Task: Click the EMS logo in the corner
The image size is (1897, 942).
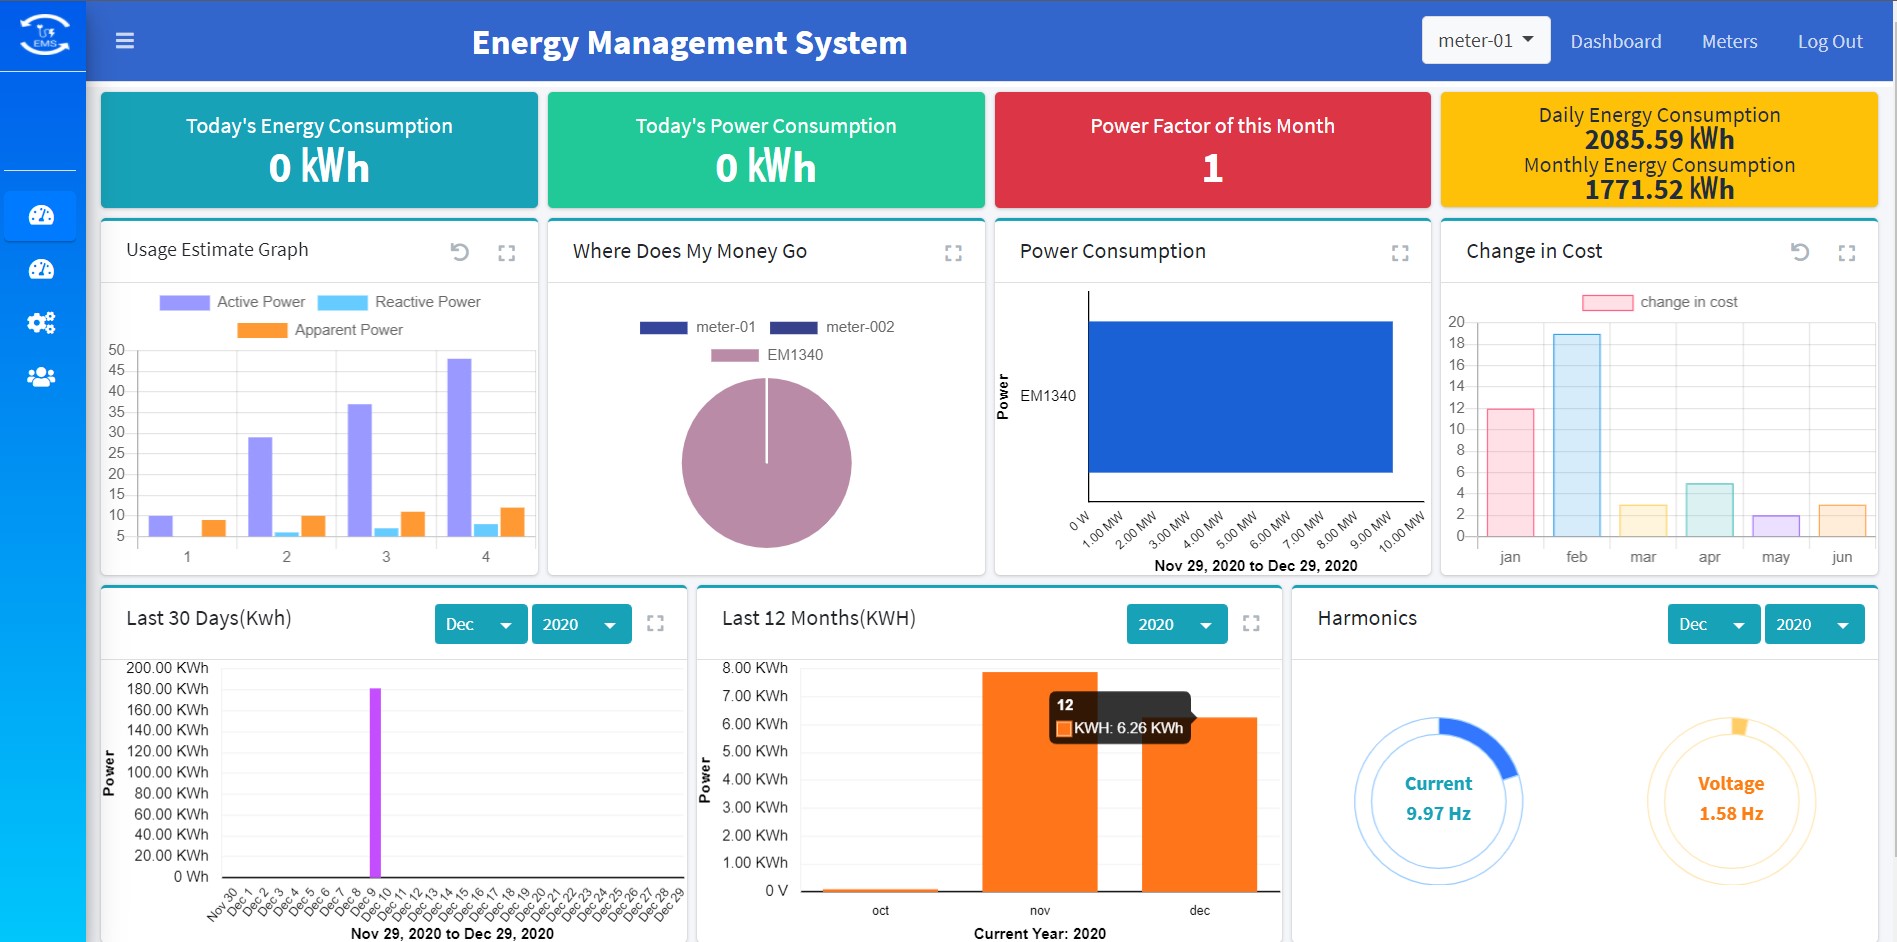Action: (44, 35)
